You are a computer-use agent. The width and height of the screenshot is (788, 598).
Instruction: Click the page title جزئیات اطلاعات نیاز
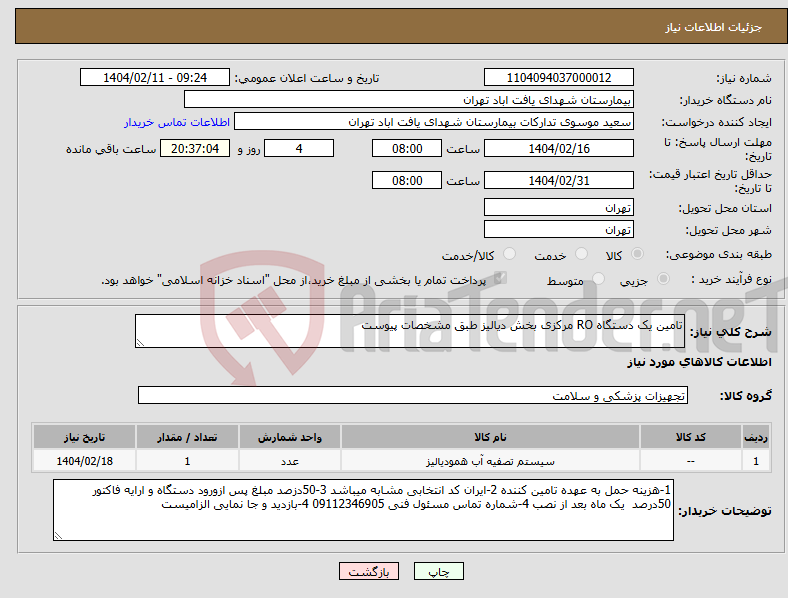[714, 27]
